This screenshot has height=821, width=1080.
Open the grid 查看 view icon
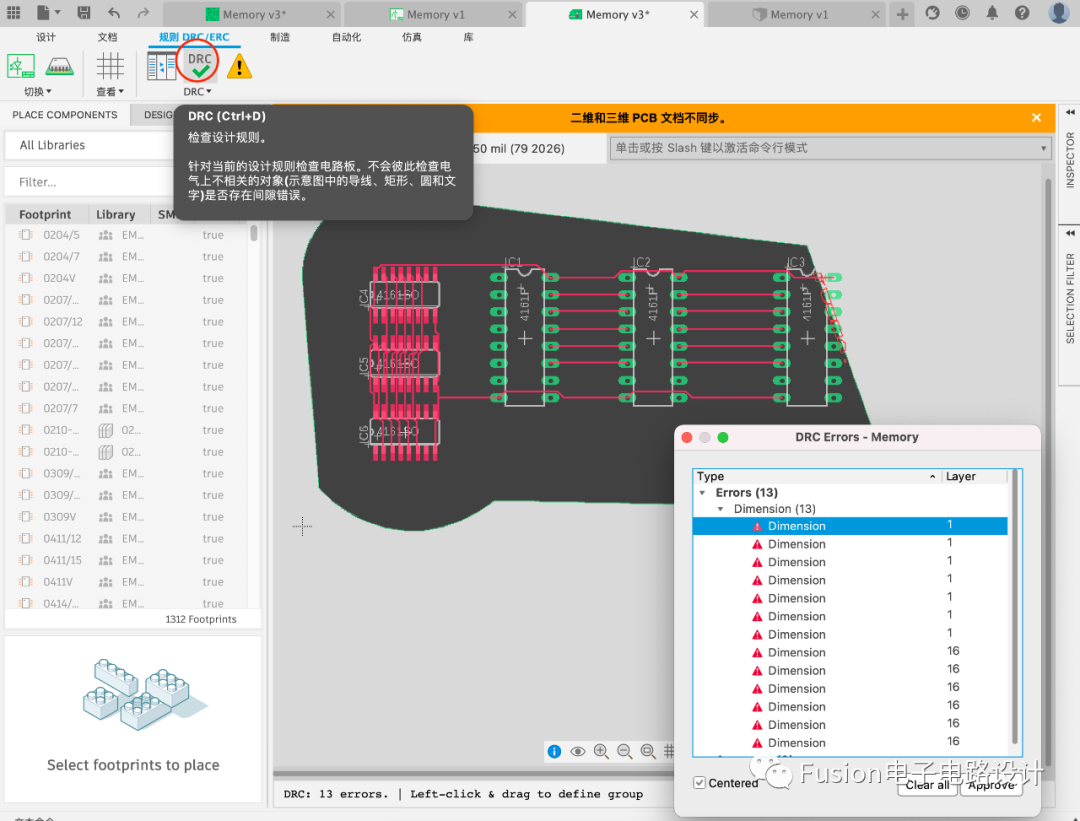110,66
